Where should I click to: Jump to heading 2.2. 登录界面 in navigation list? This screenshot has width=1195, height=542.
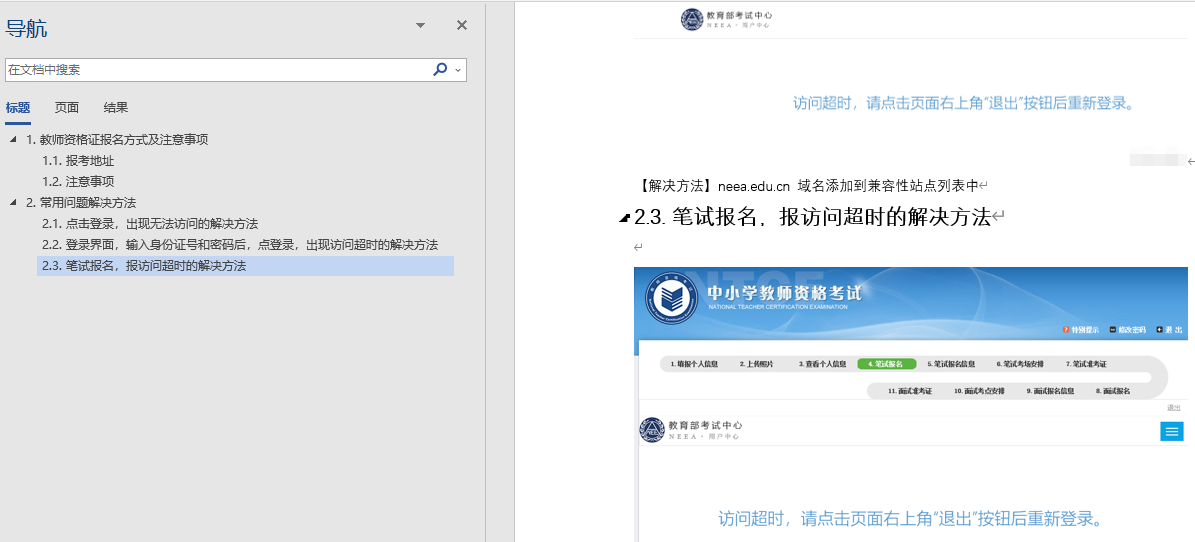click(240, 245)
